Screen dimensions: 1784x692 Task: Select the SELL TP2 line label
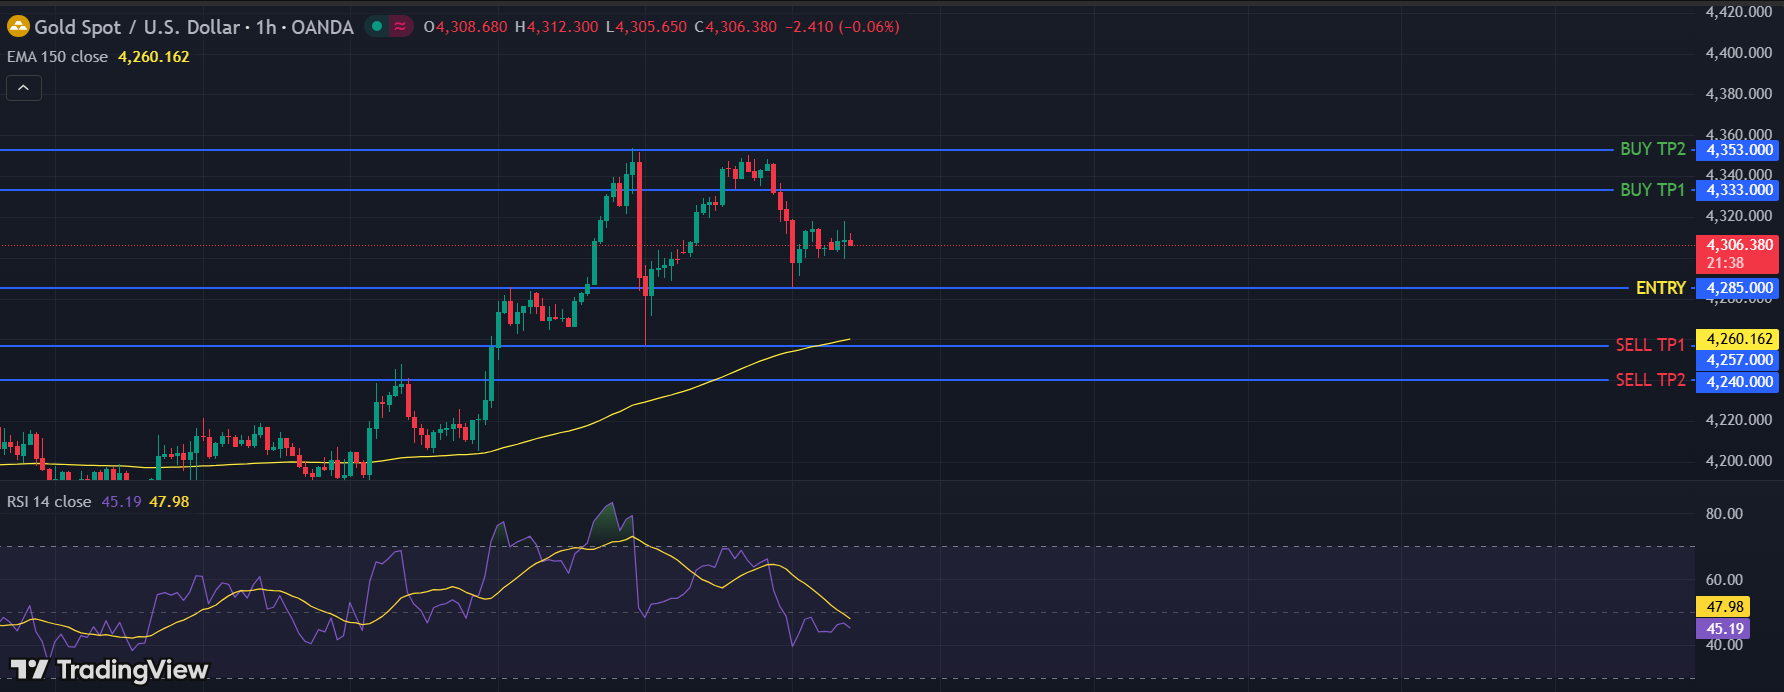(x=1650, y=380)
